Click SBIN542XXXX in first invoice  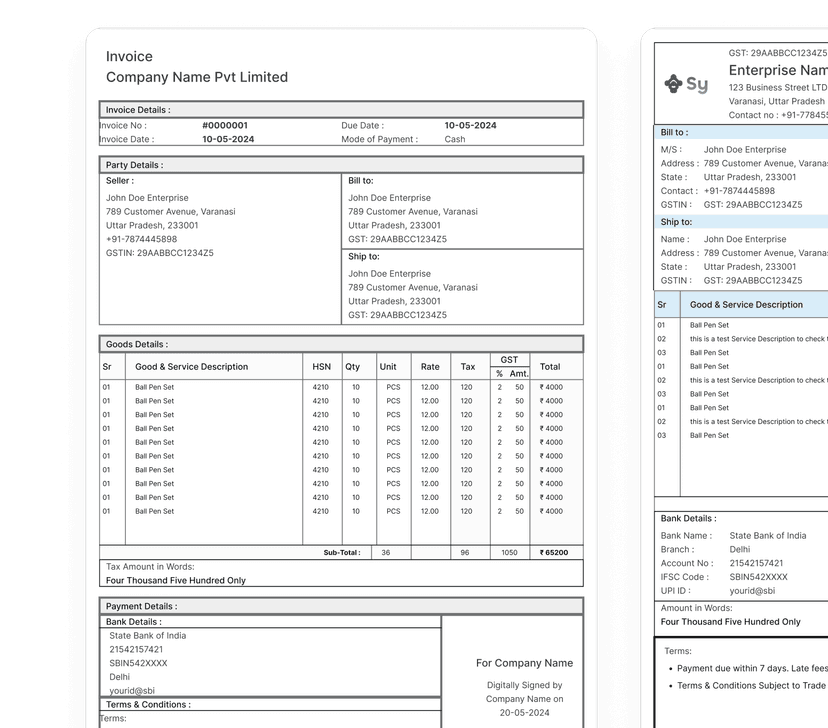pos(138,663)
